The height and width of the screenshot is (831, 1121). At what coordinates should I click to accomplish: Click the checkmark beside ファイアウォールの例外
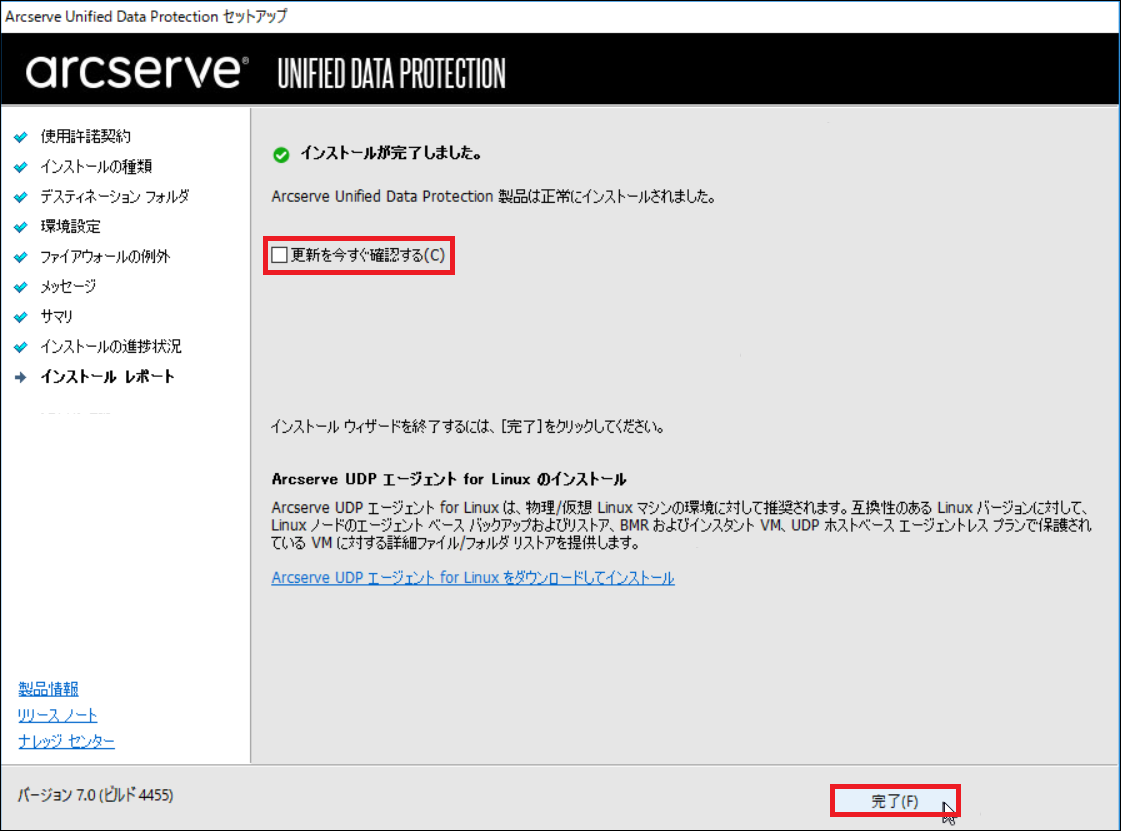[x=21, y=257]
